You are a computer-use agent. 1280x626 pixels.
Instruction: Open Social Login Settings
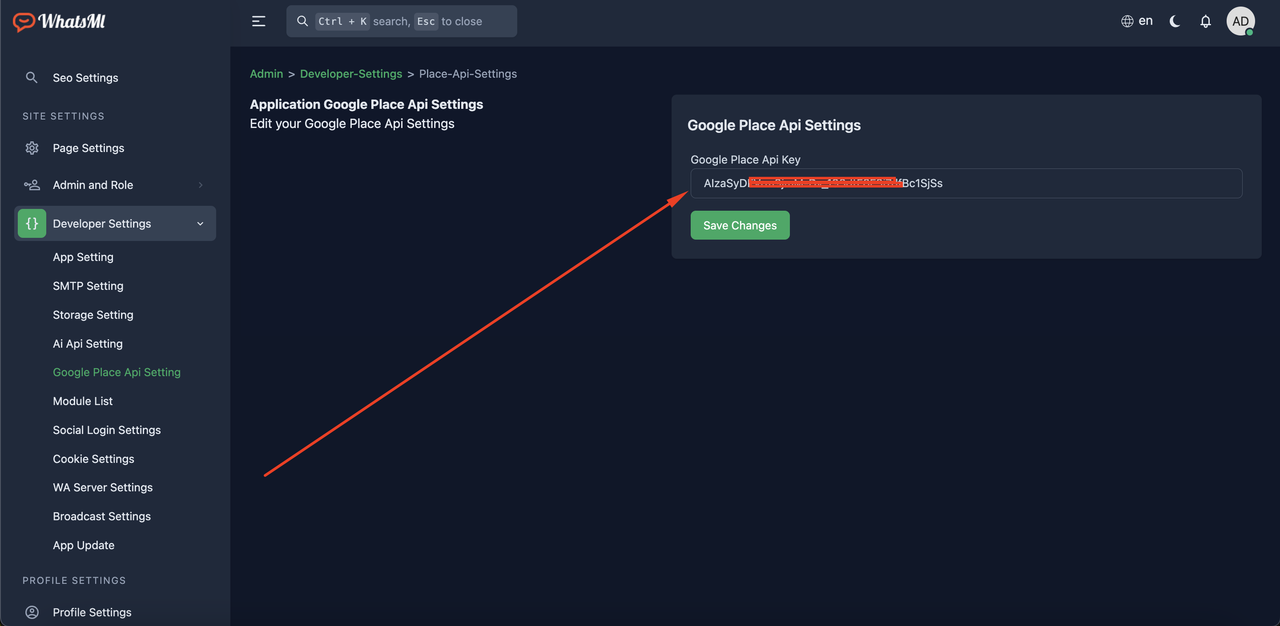(107, 430)
